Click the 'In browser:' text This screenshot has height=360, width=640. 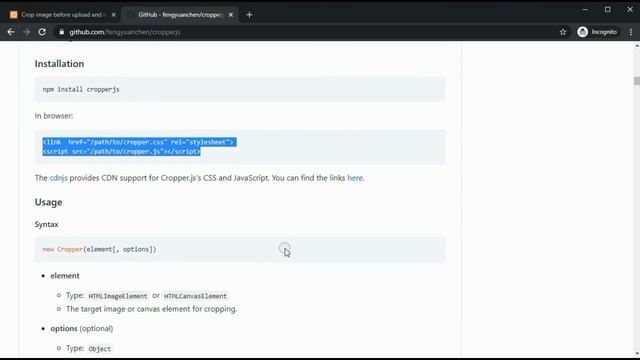(x=54, y=116)
